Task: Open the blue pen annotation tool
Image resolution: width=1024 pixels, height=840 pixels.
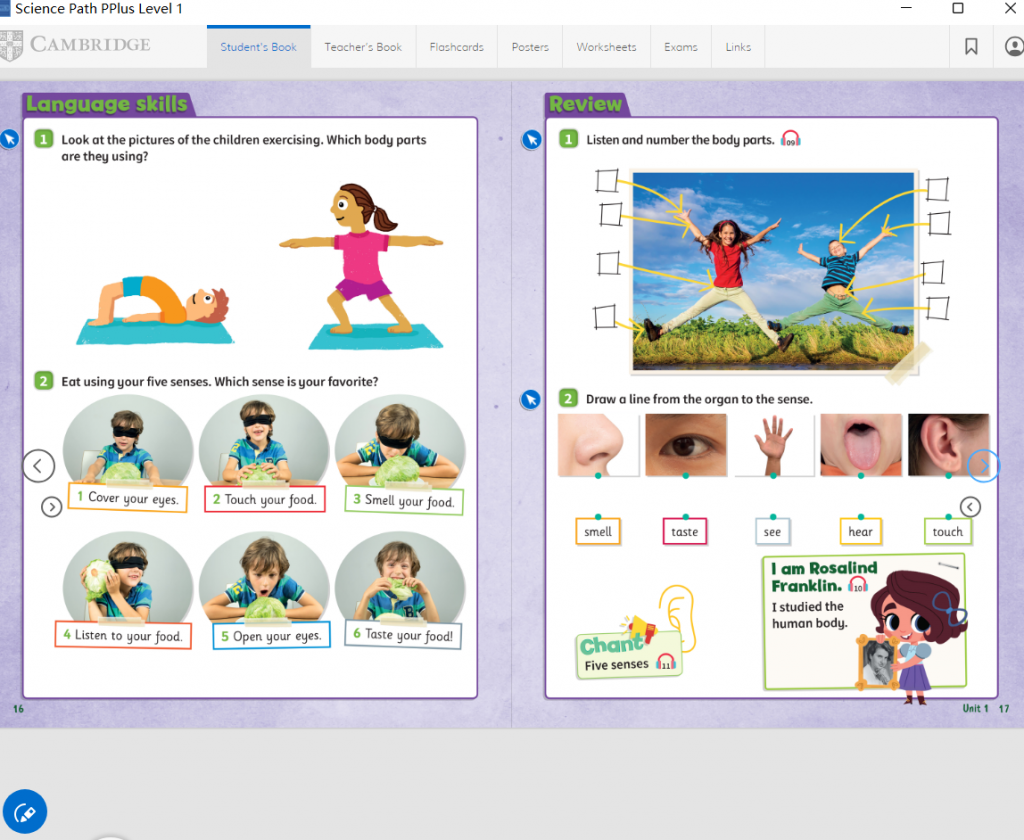Action: (x=25, y=812)
